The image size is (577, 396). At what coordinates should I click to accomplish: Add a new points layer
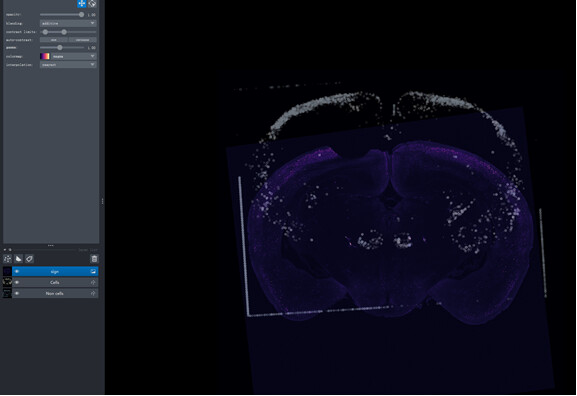pyautogui.click(x=8, y=259)
